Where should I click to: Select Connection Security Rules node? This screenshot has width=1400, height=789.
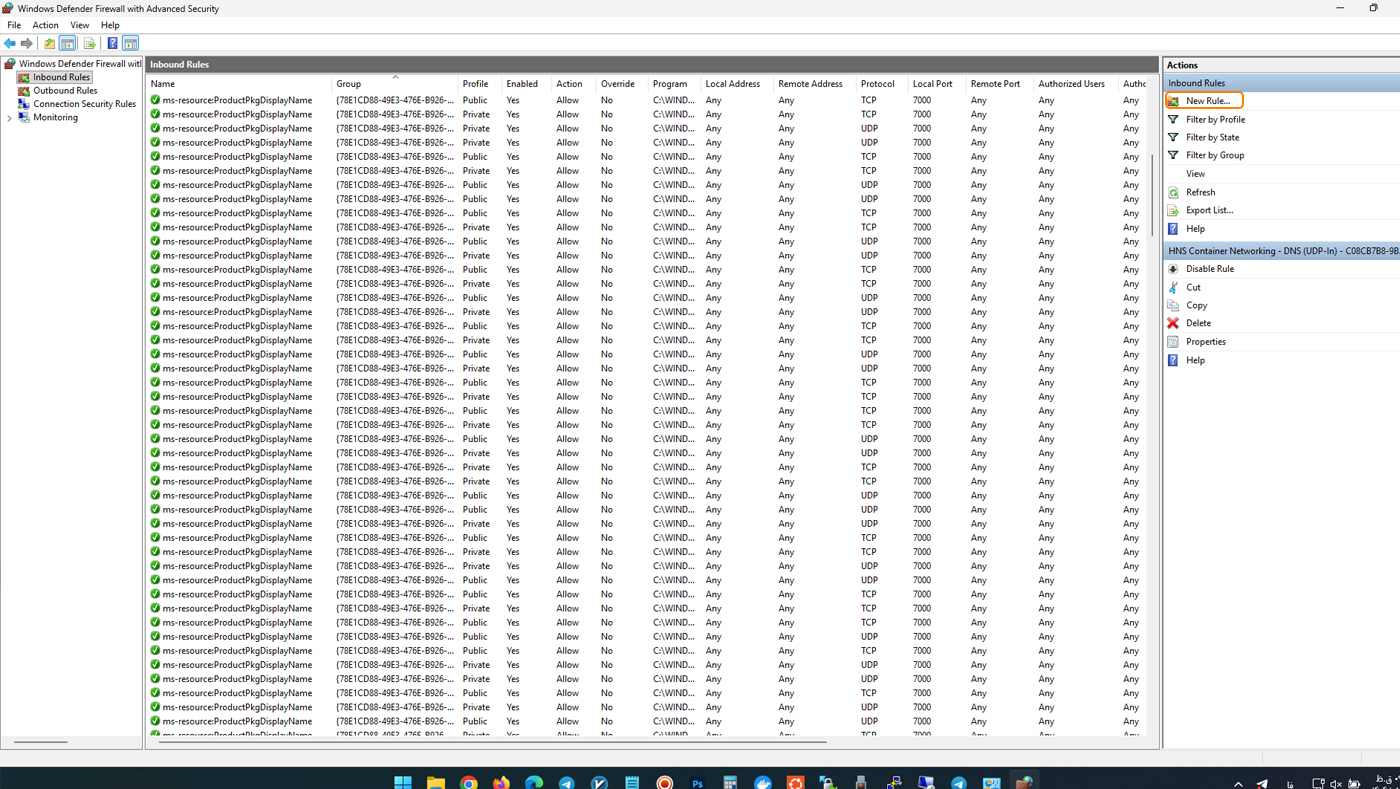click(x=84, y=104)
